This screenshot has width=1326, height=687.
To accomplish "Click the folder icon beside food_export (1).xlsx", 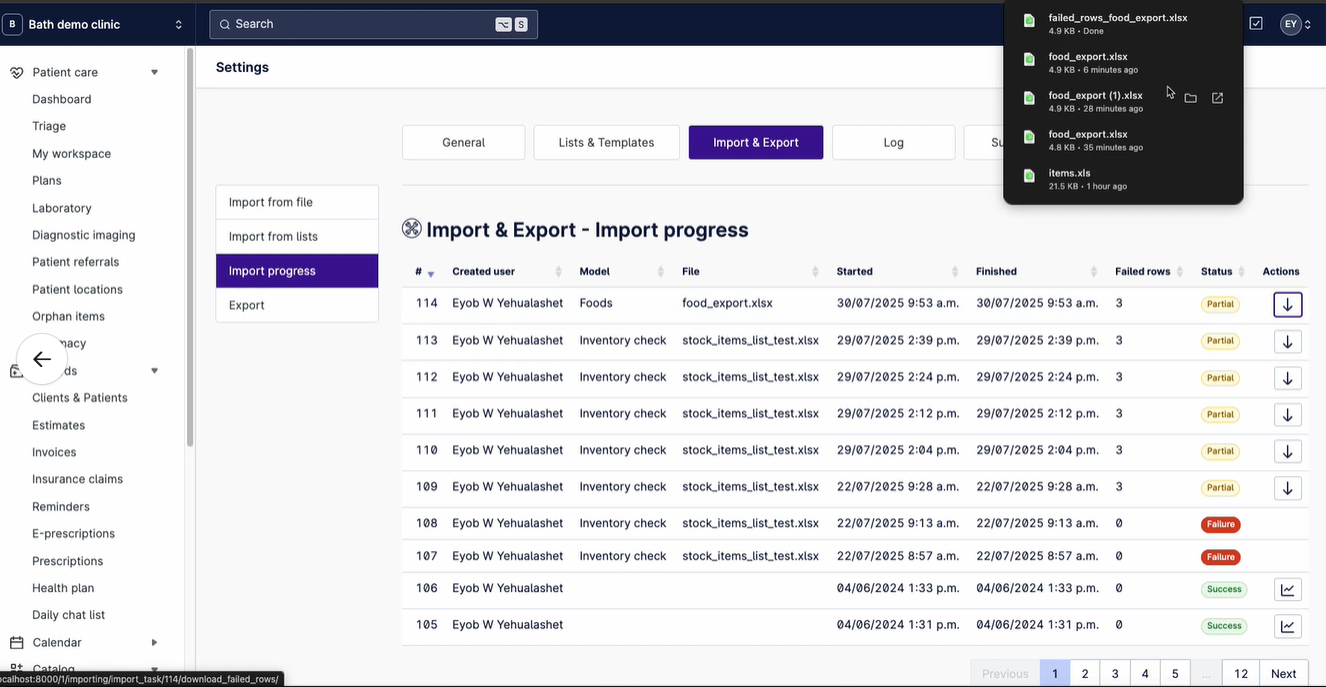I will point(1190,98).
